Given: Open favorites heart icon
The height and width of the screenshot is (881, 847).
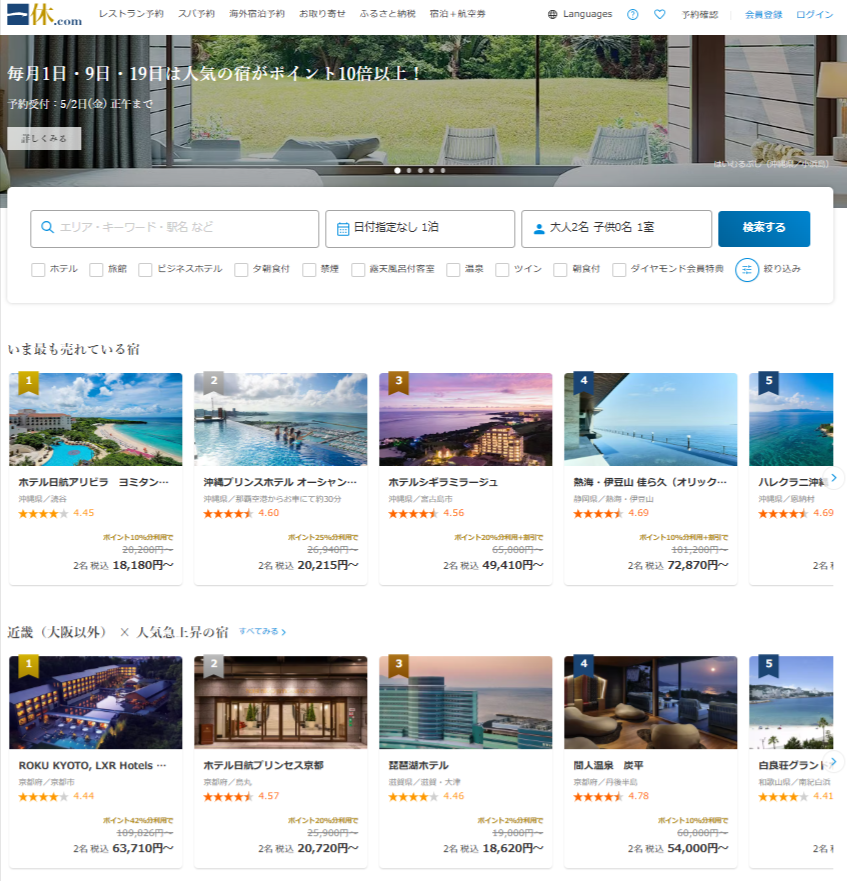Looking at the screenshot, I should point(660,15).
